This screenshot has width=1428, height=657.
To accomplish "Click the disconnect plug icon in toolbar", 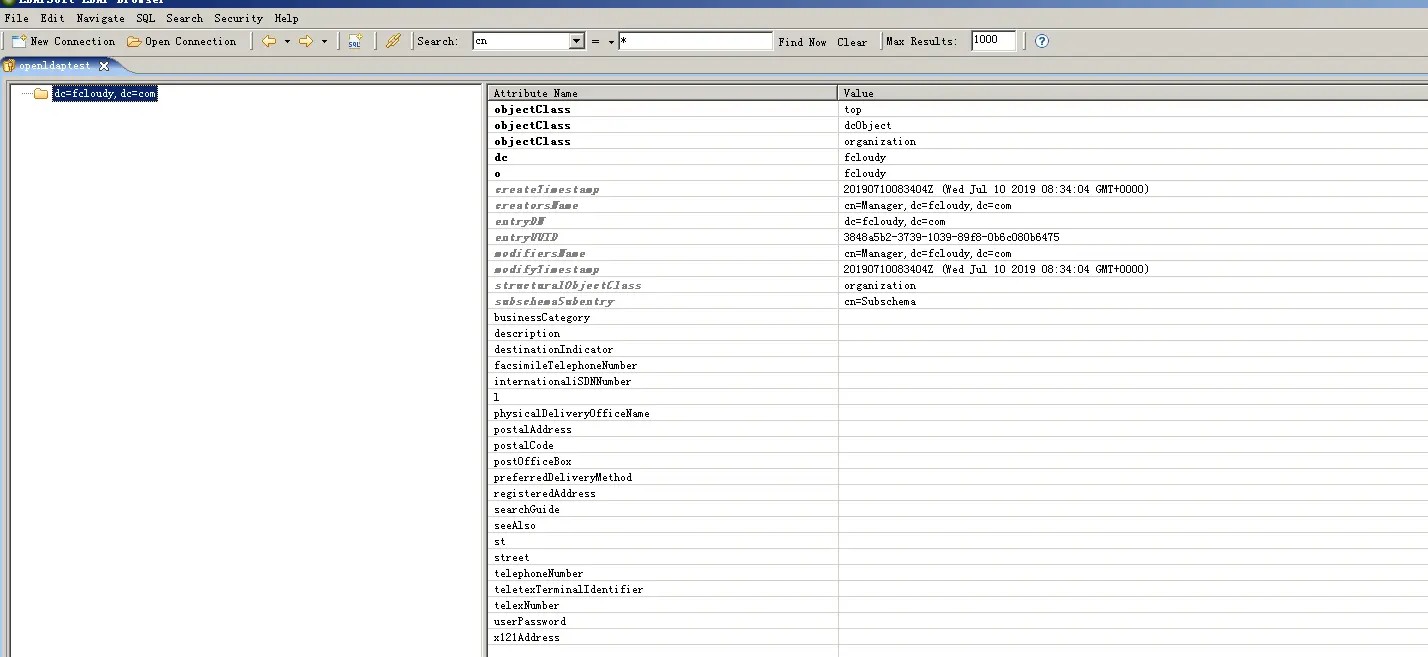I will pos(393,41).
